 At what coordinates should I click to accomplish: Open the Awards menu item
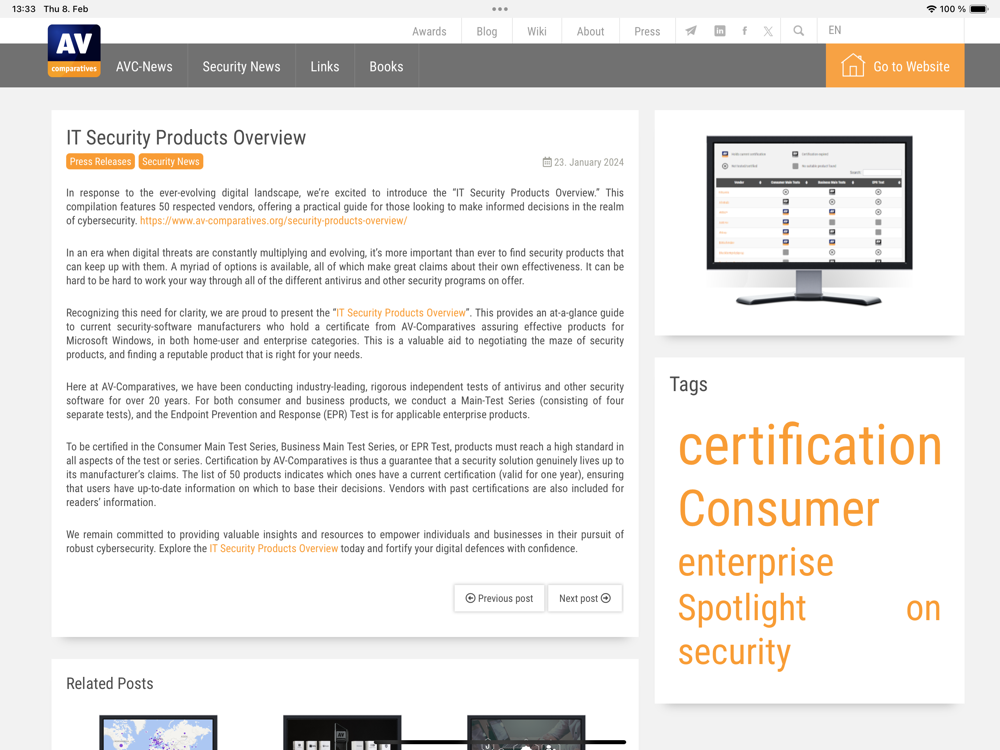[x=429, y=31]
